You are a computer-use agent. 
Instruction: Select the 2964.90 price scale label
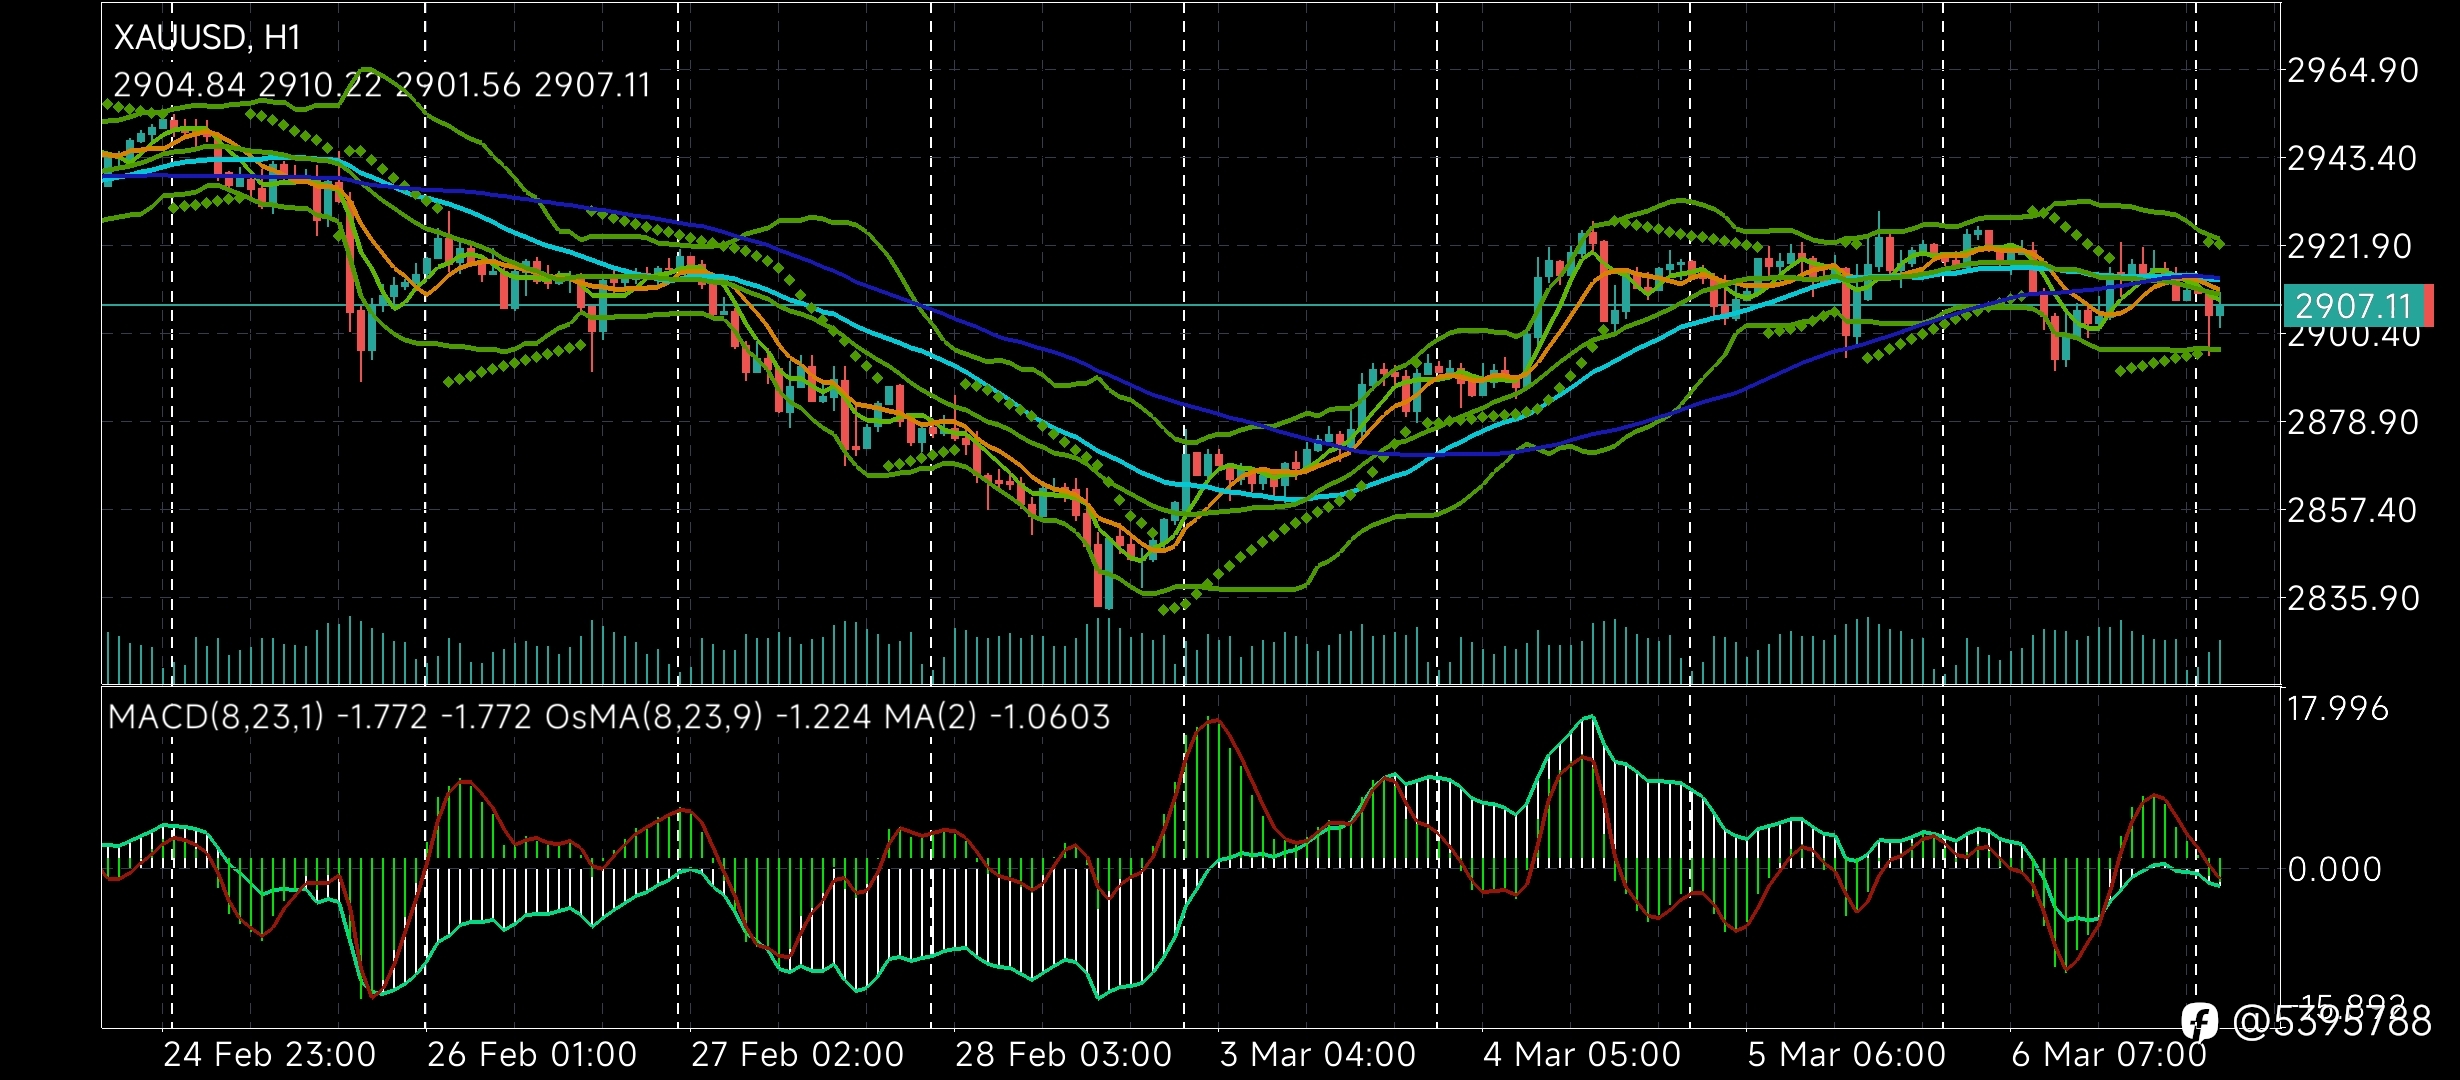coord(2353,71)
